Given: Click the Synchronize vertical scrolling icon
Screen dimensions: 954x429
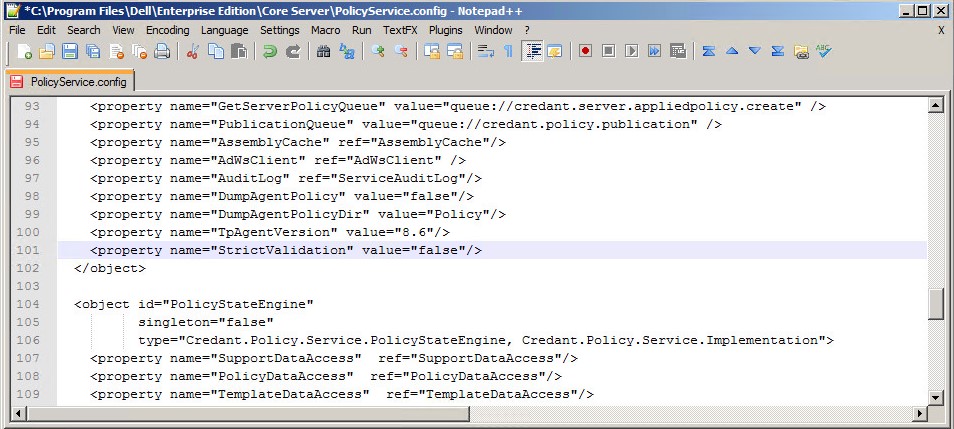Looking at the screenshot, I should click(432, 52).
